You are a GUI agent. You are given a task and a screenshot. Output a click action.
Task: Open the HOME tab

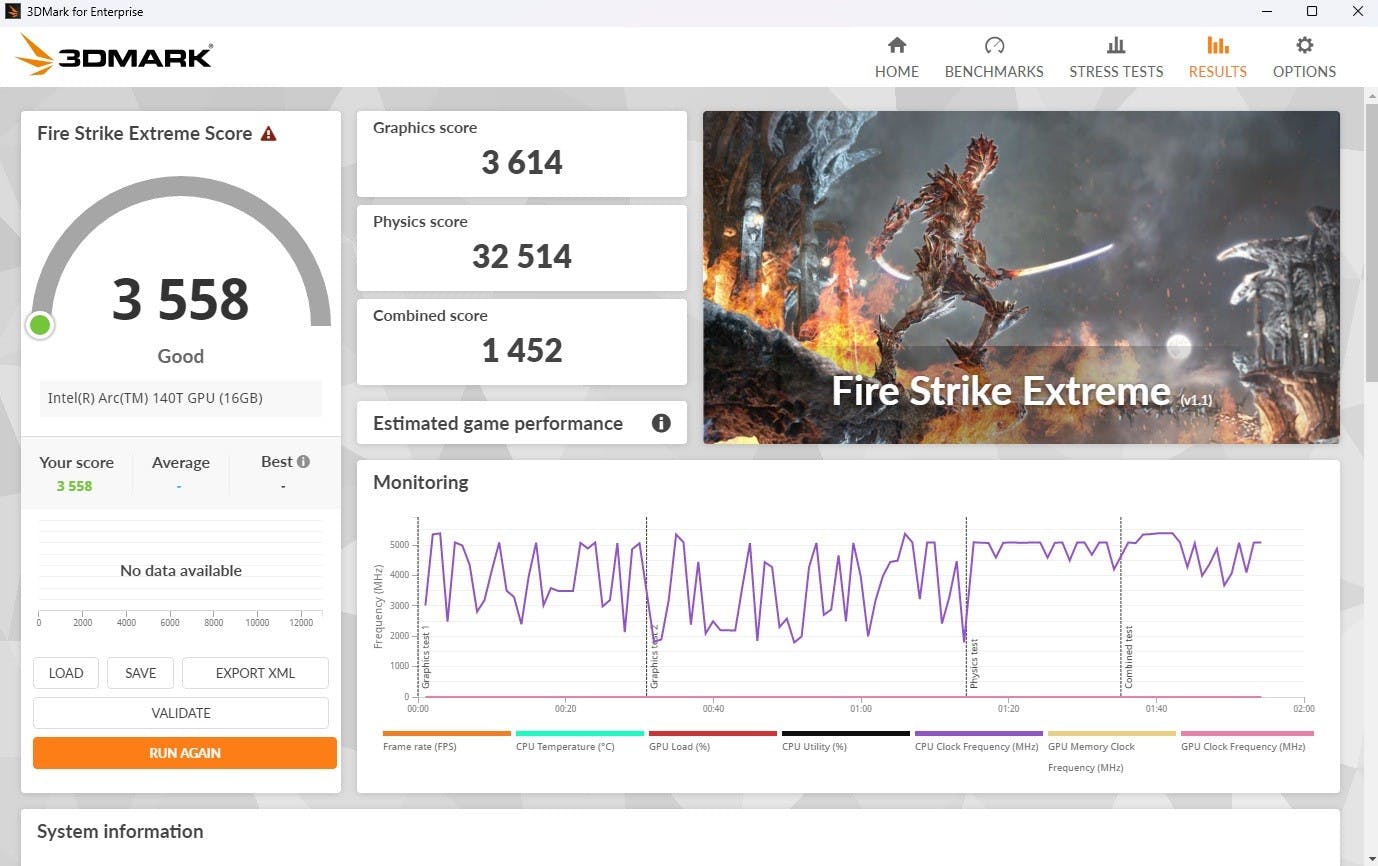[x=897, y=58]
